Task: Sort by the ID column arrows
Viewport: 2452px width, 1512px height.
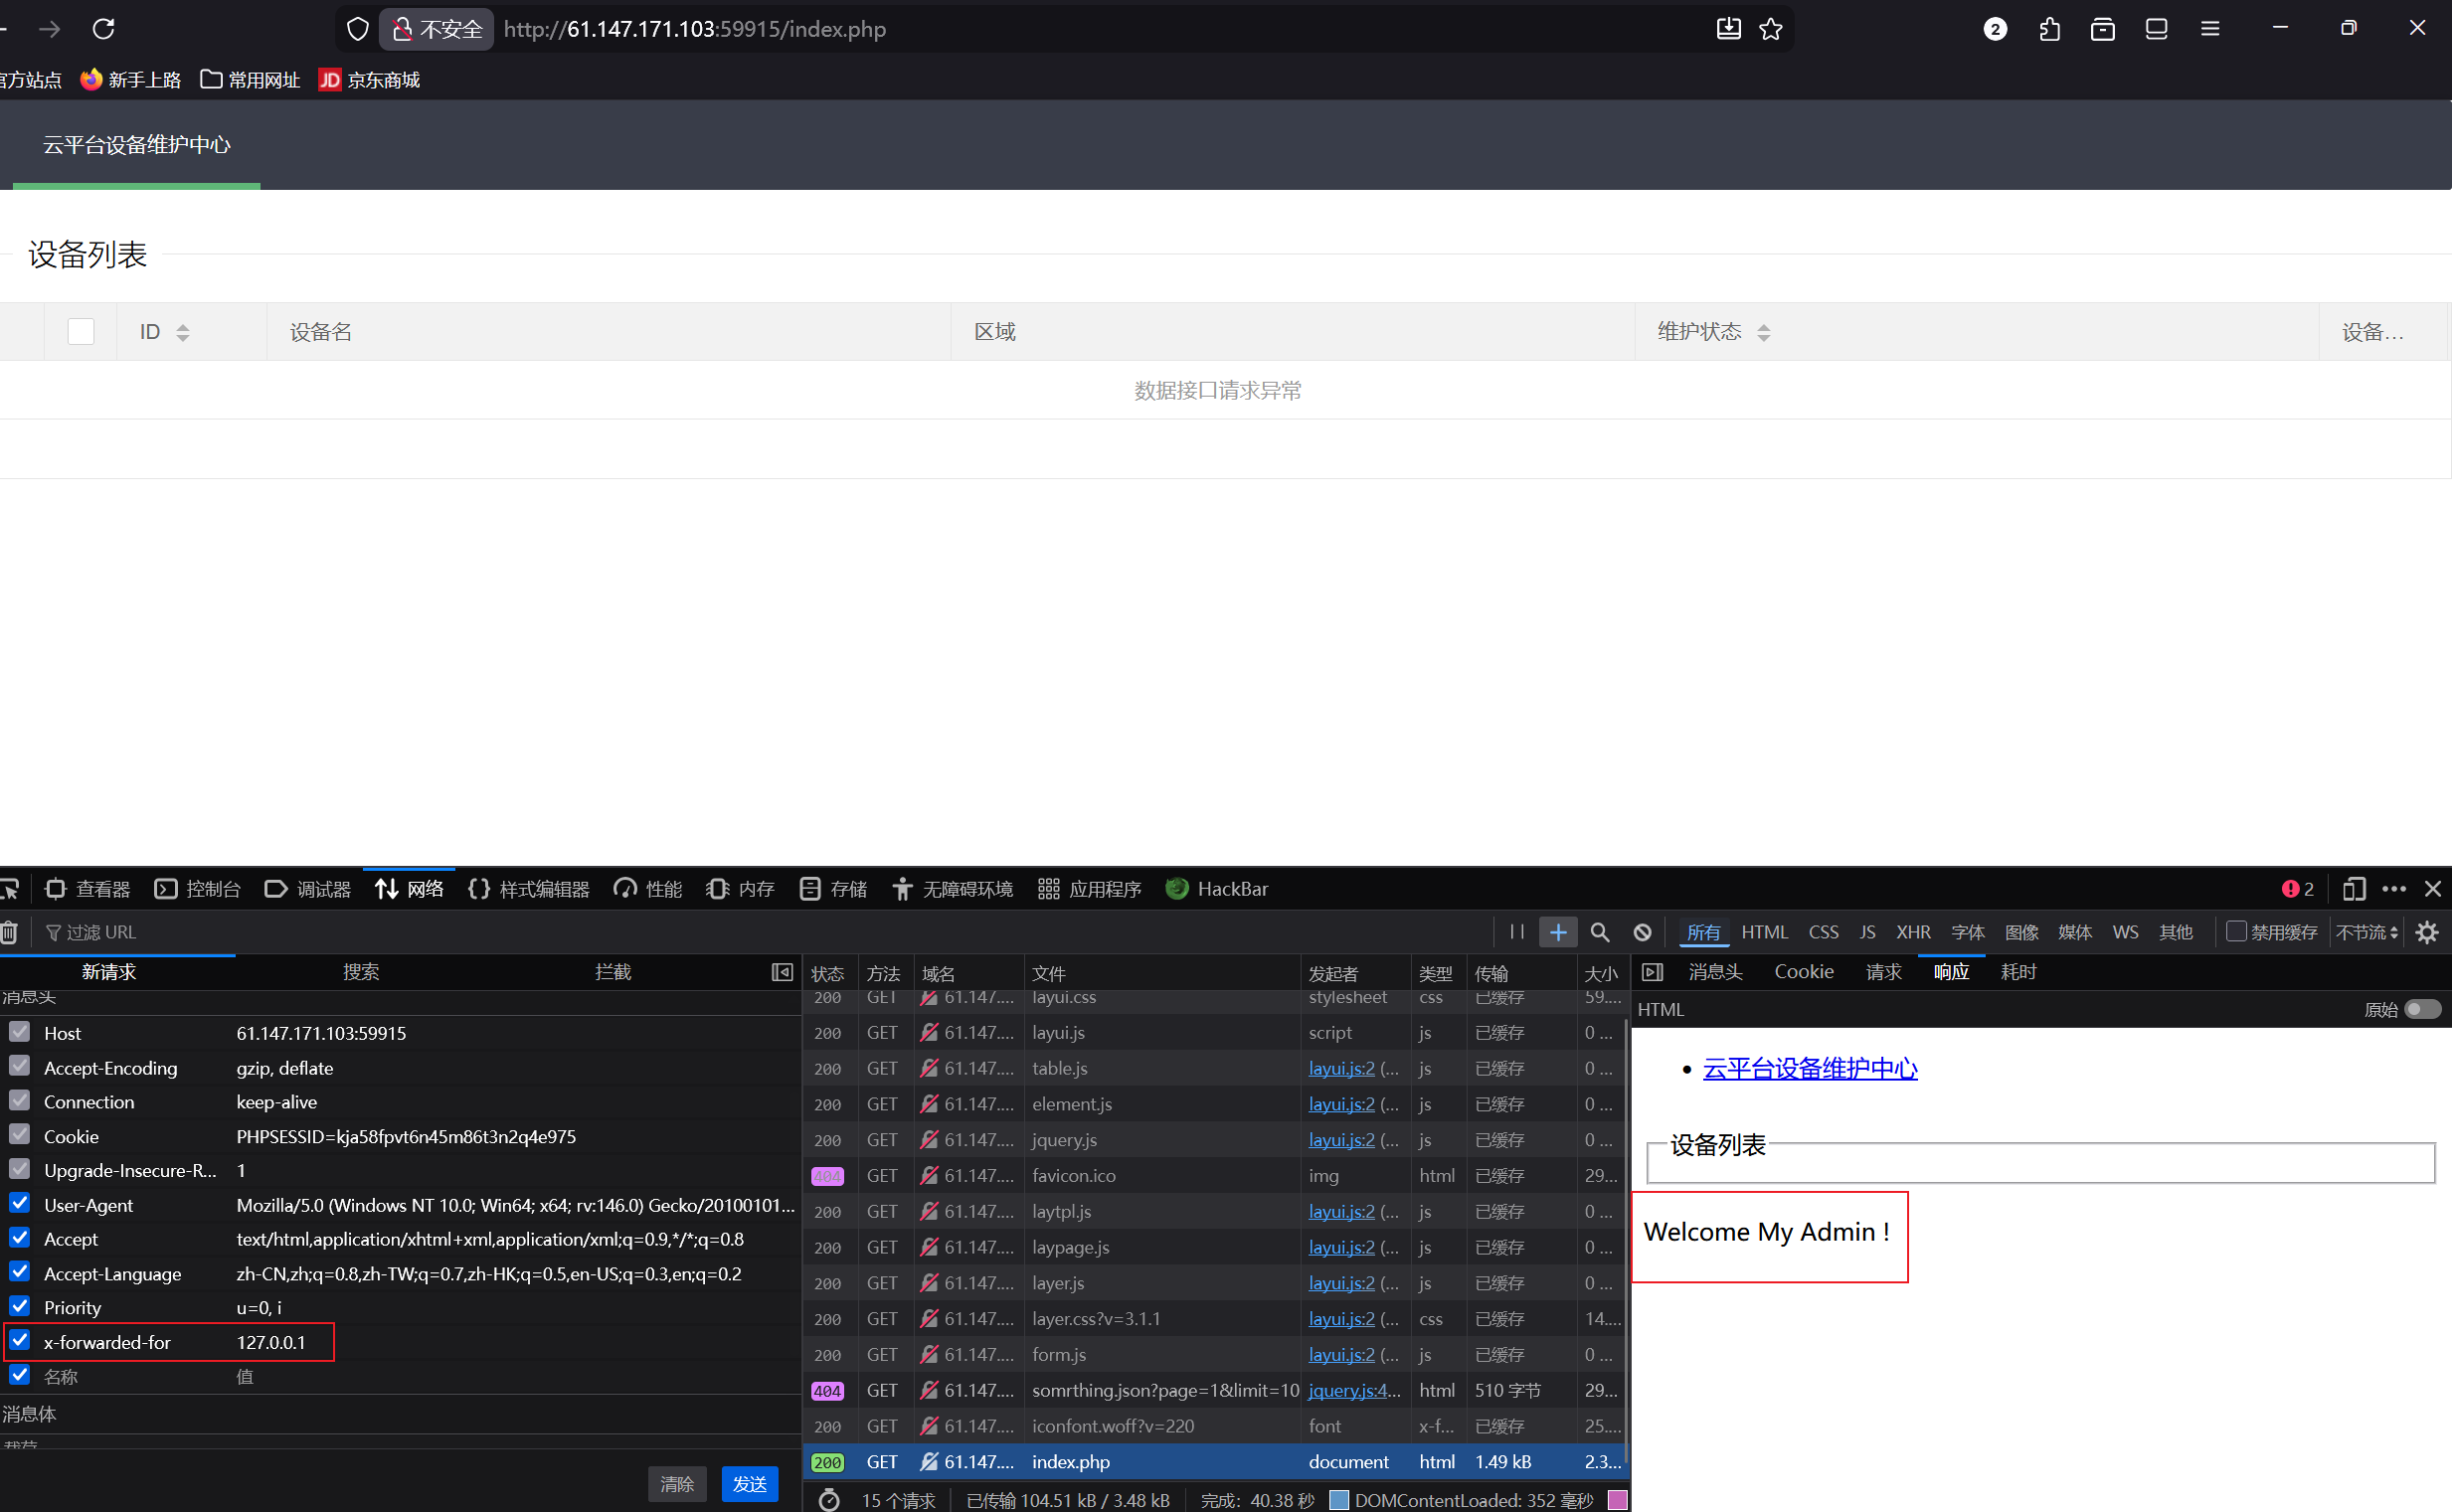Action: pos(182,332)
